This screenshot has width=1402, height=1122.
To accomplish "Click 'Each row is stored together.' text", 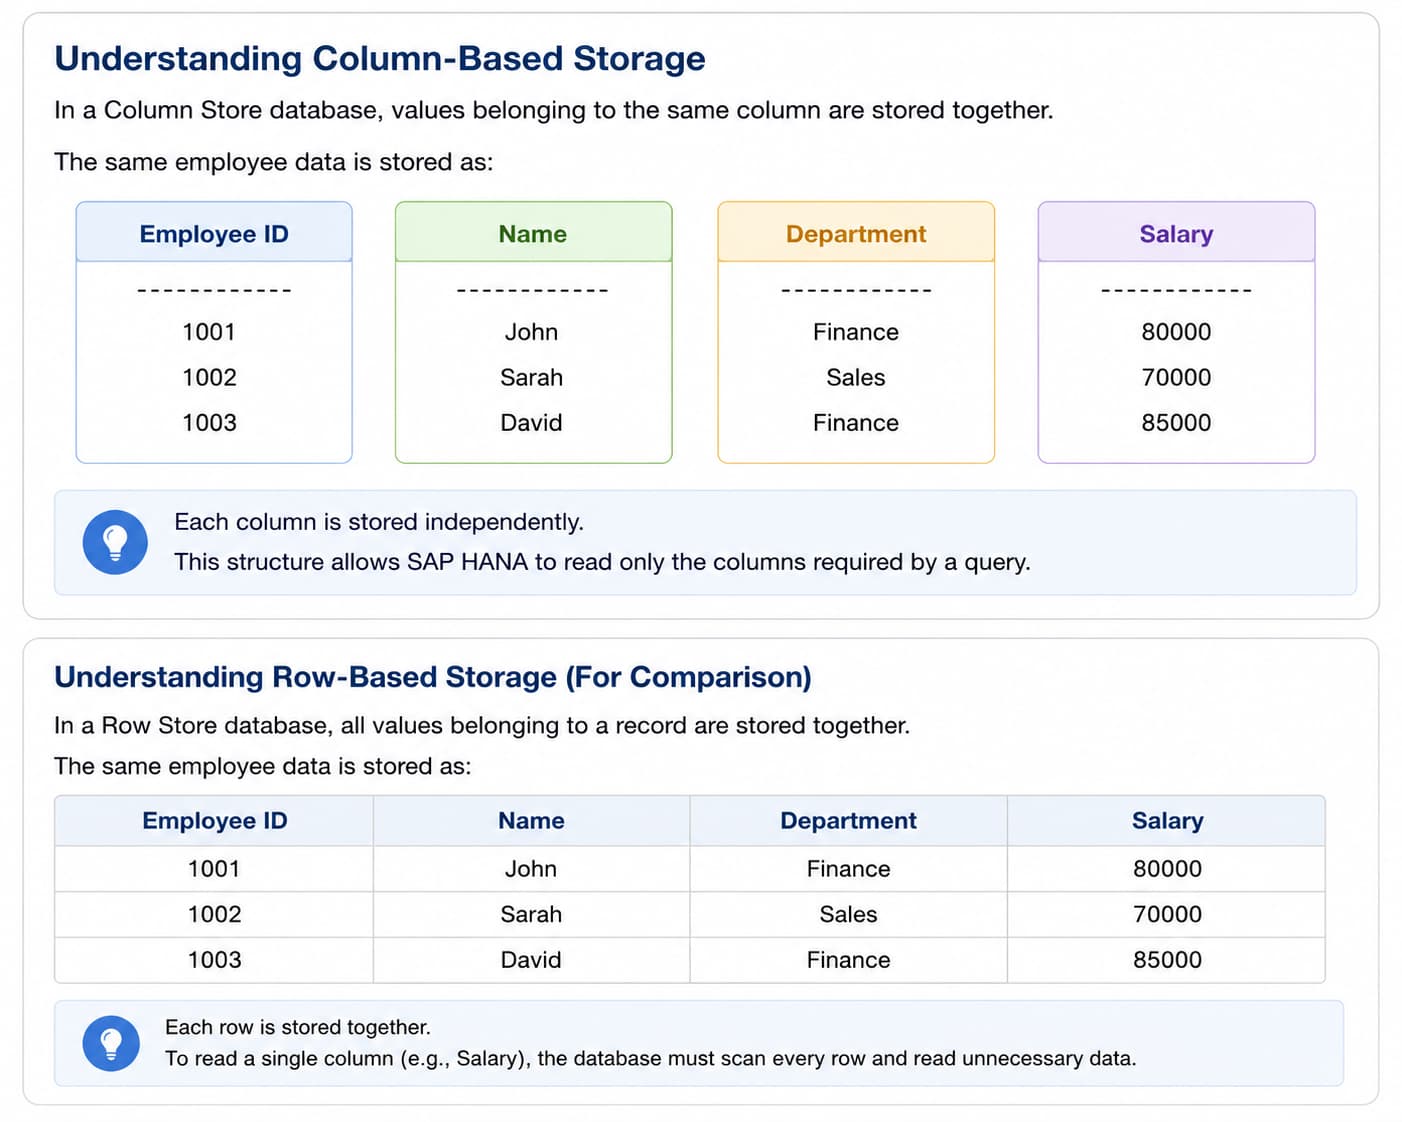I will 298,1027.
